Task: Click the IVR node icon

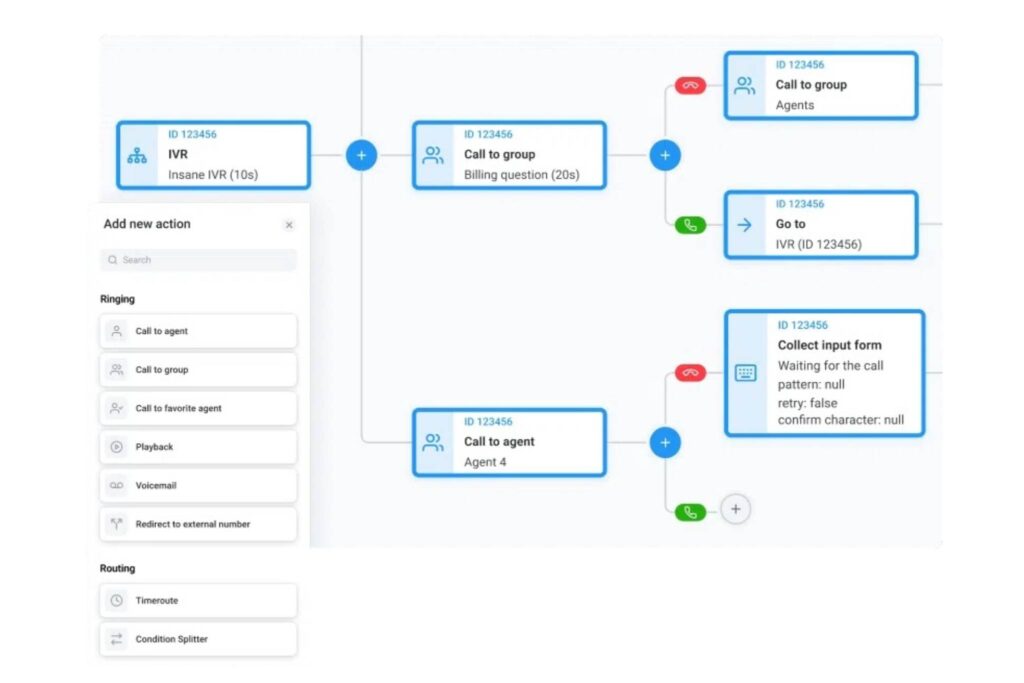Action: tap(136, 155)
